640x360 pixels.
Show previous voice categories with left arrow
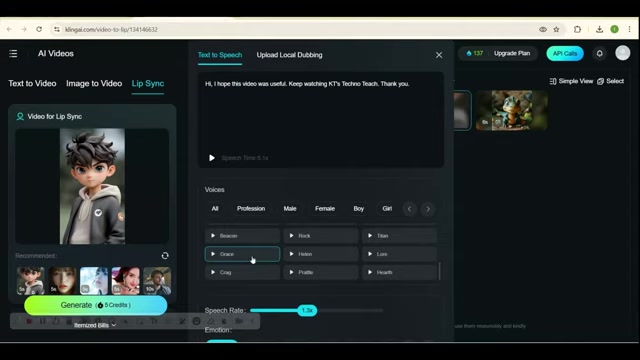pos(409,209)
